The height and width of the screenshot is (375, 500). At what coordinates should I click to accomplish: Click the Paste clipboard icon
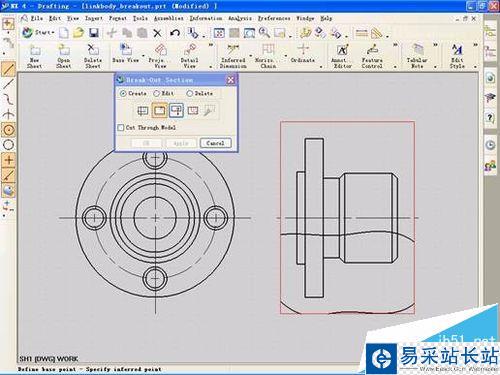click(x=142, y=33)
